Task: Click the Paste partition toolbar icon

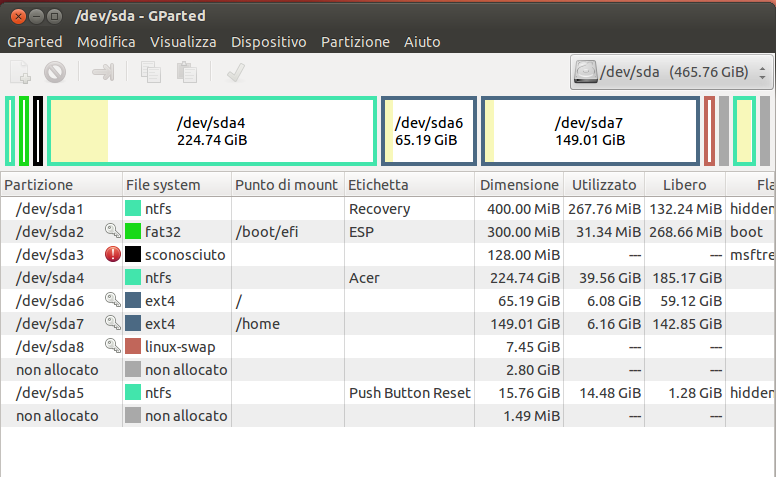Action: pyautogui.click(x=186, y=72)
